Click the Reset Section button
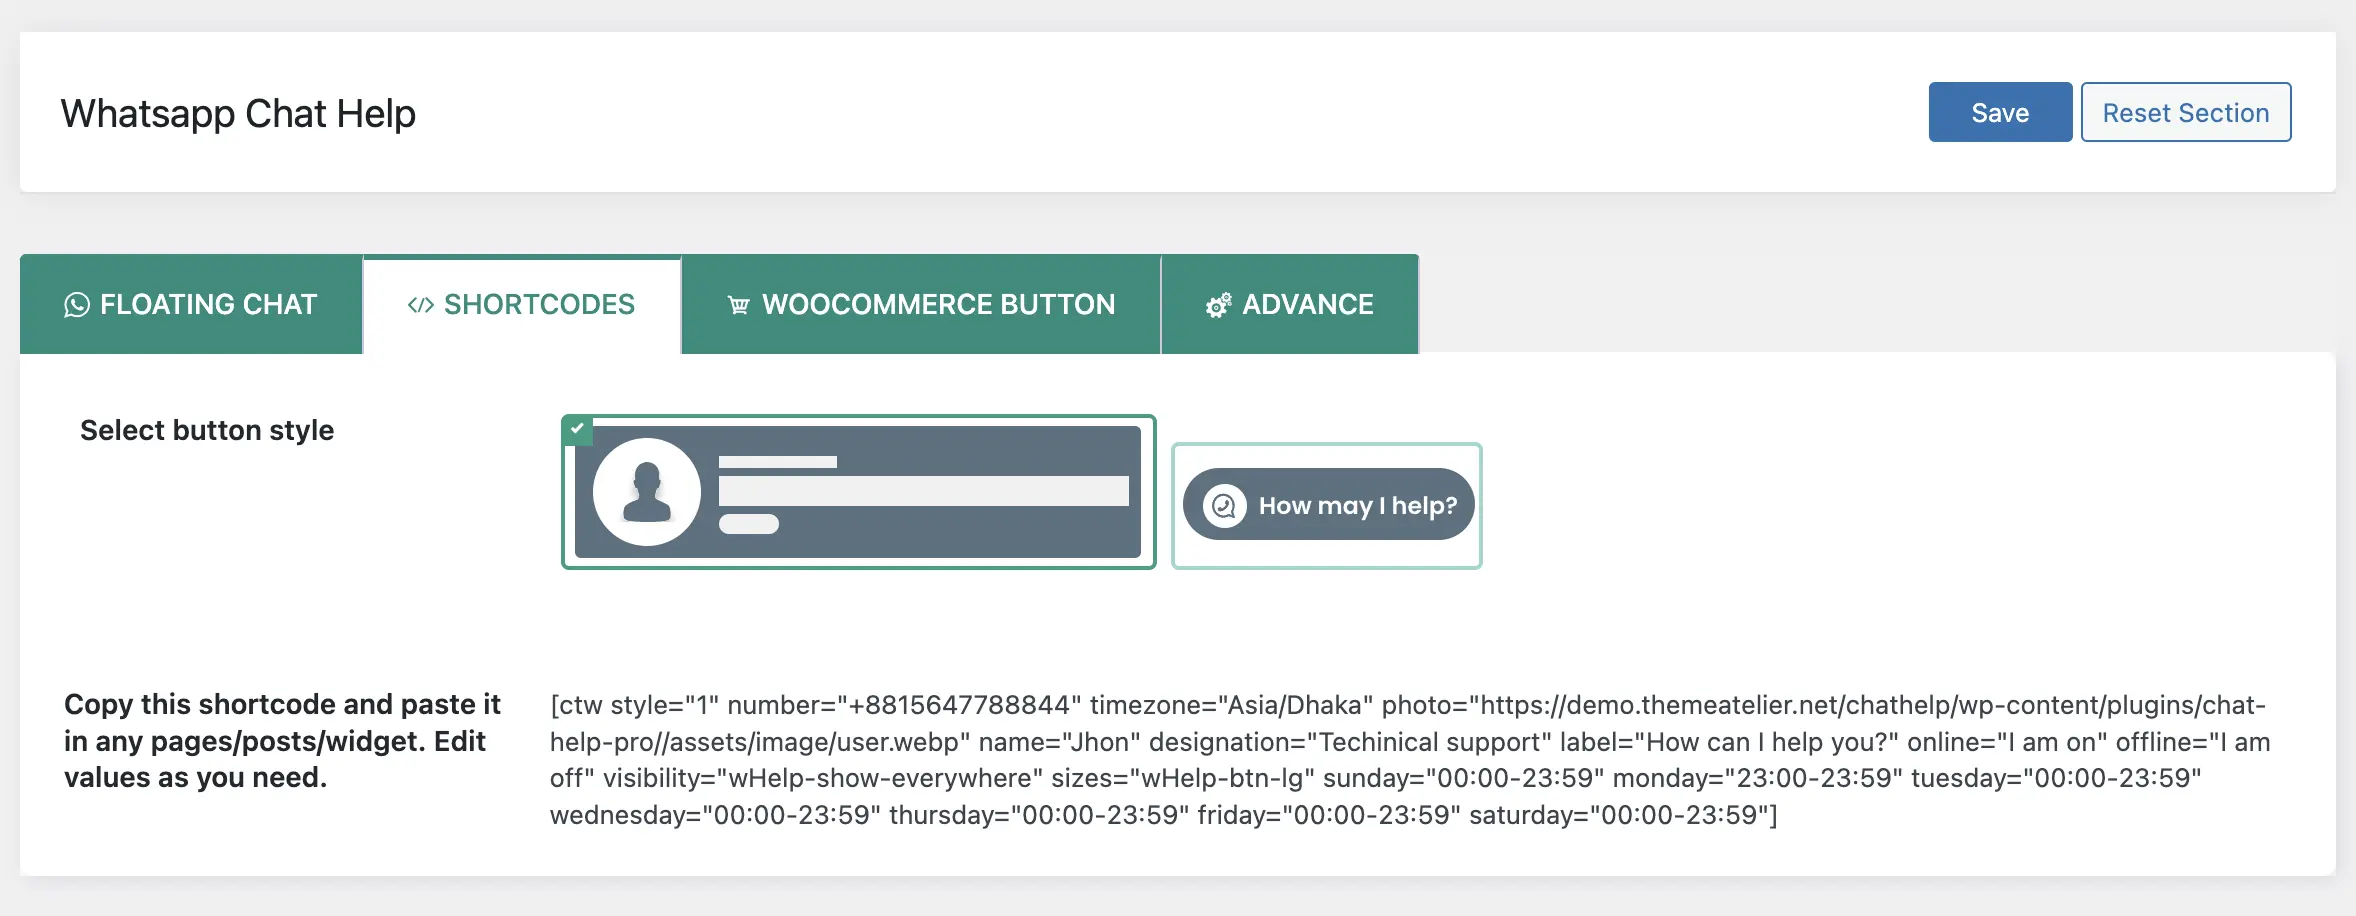Viewport: 2356px width, 916px height. click(2186, 112)
